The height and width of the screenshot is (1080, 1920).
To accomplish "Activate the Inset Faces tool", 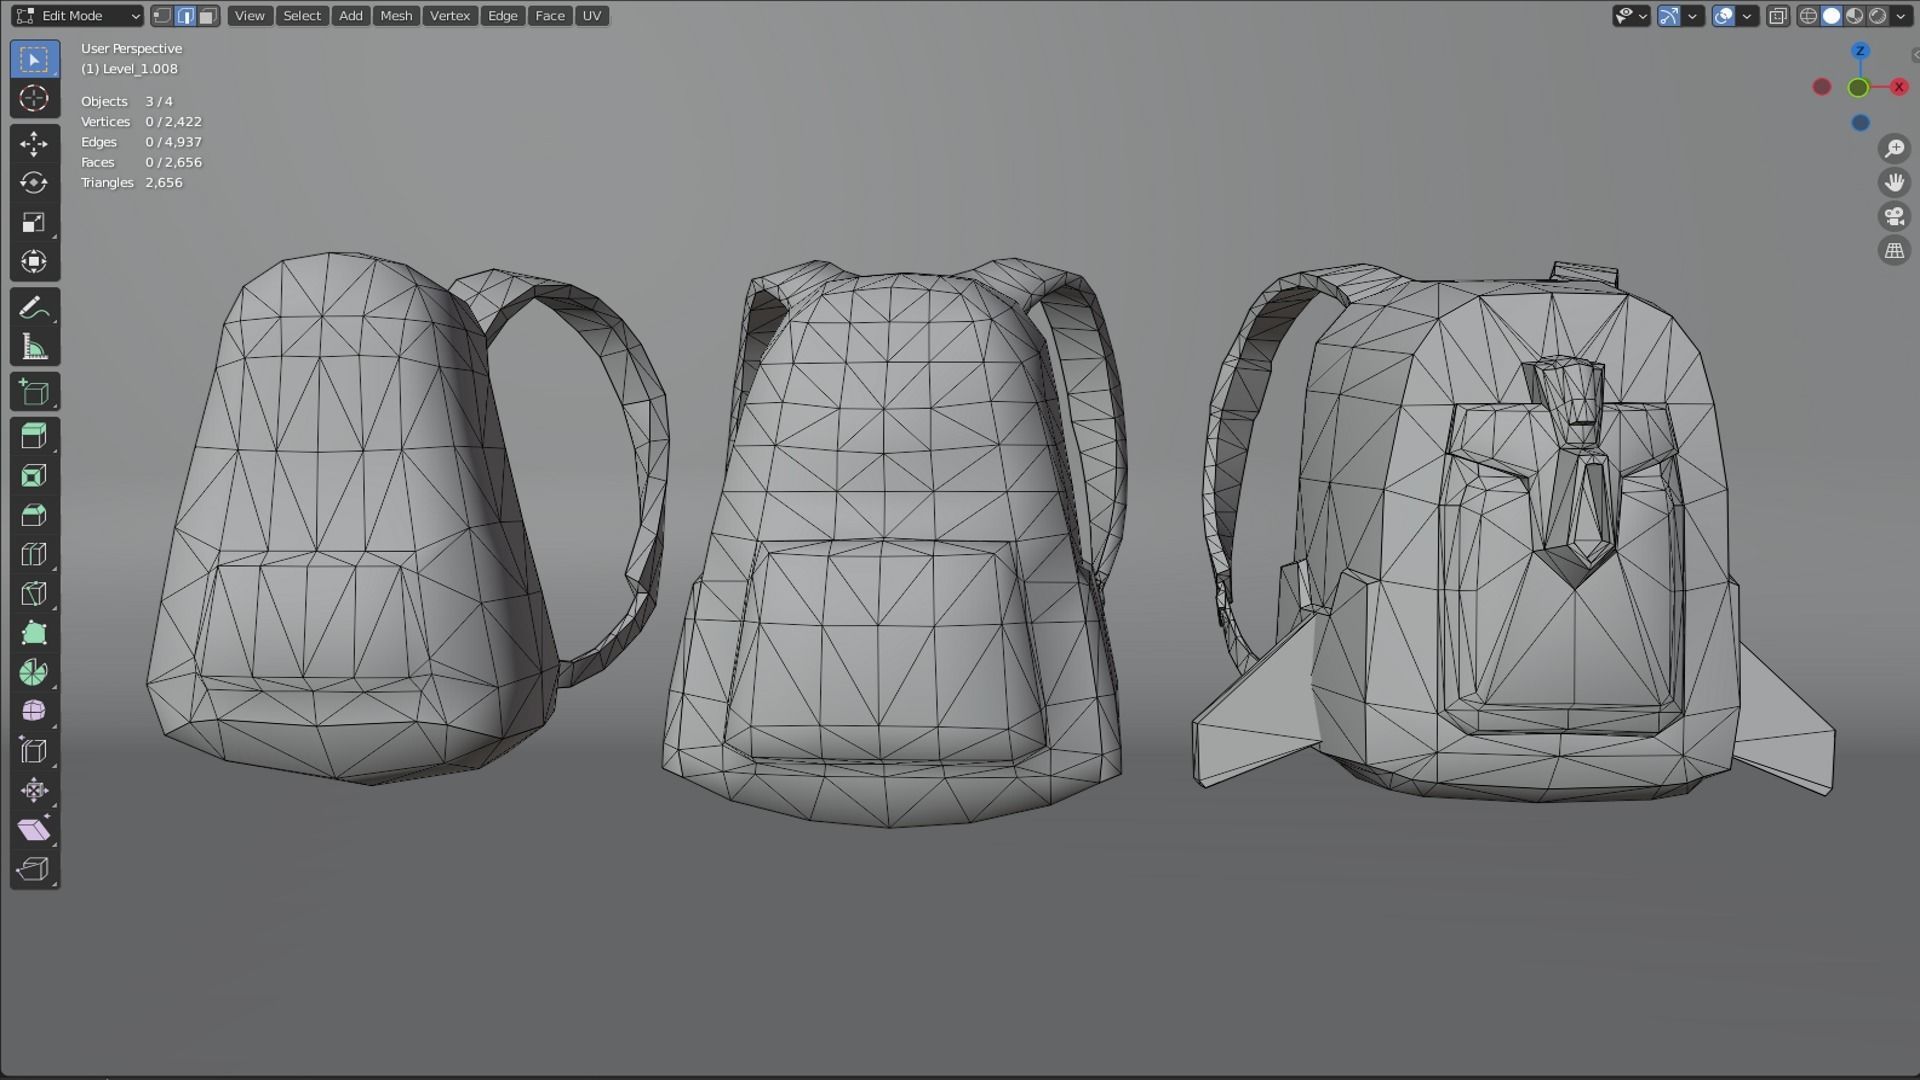I will coord(34,476).
